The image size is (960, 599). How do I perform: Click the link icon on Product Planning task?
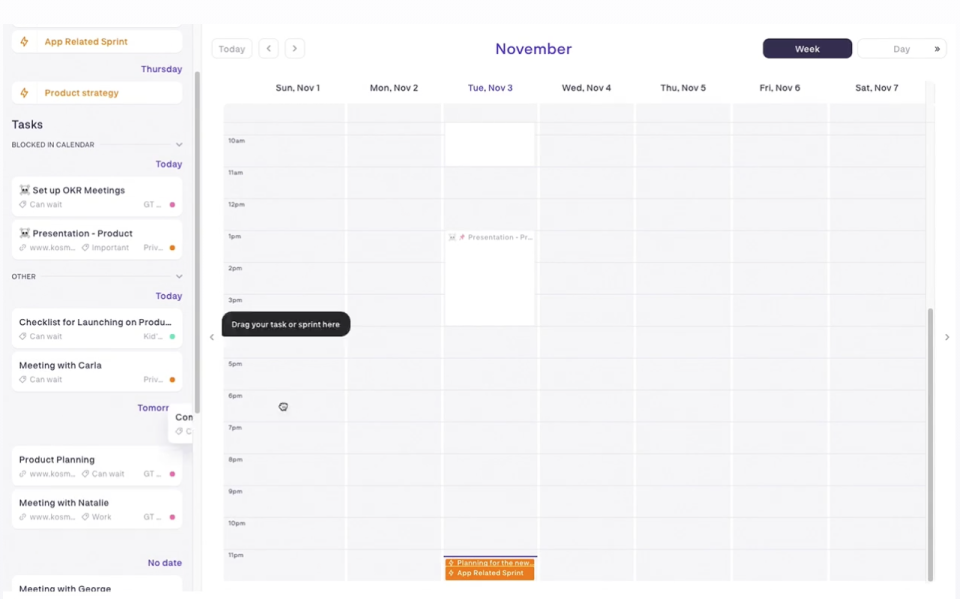pyautogui.click(x=22, y=473)
